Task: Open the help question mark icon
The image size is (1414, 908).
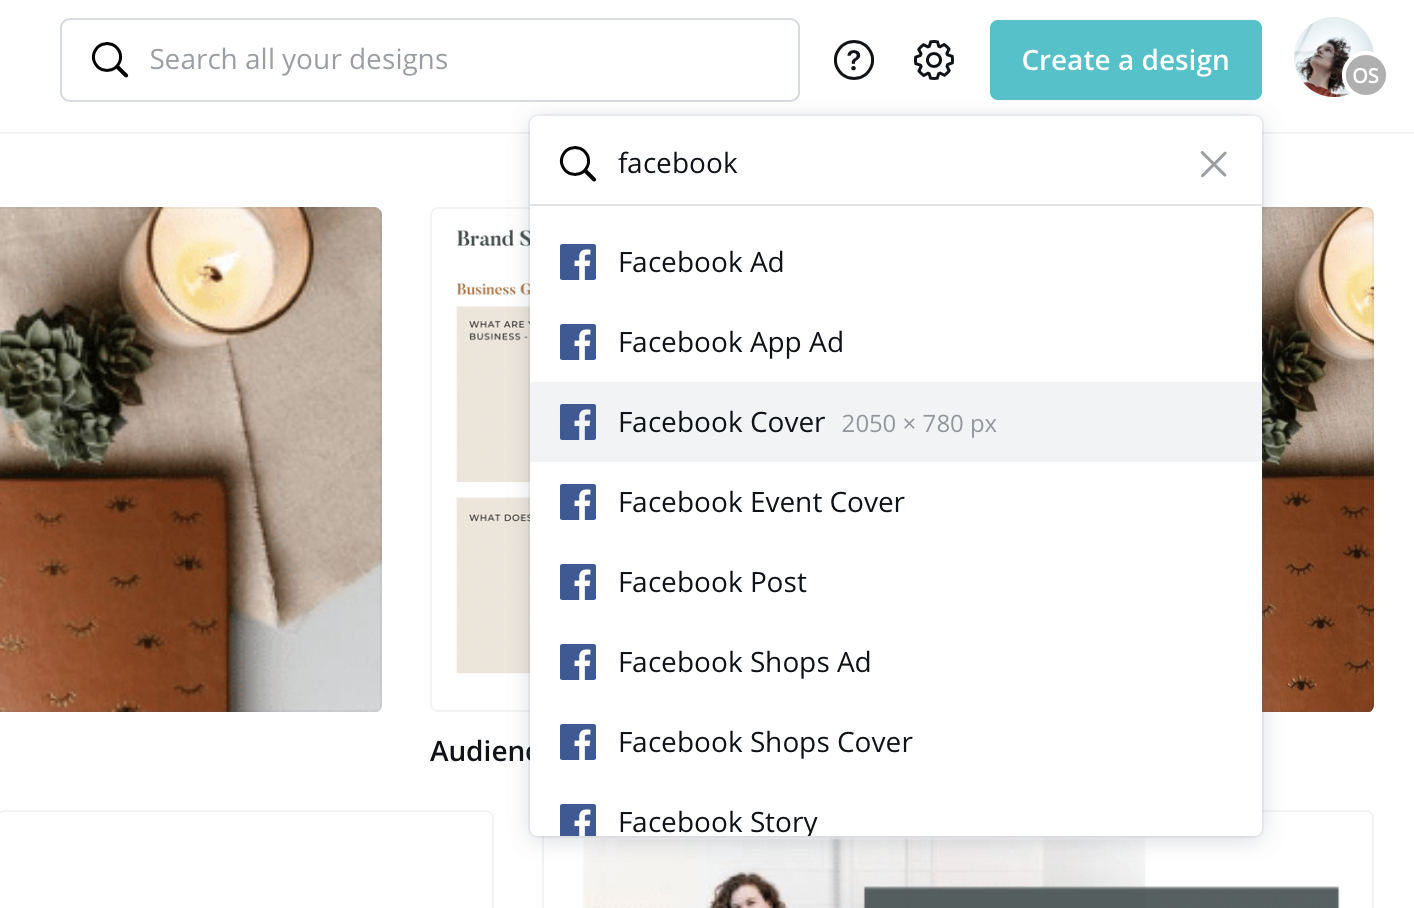Action: click(854, 60)
